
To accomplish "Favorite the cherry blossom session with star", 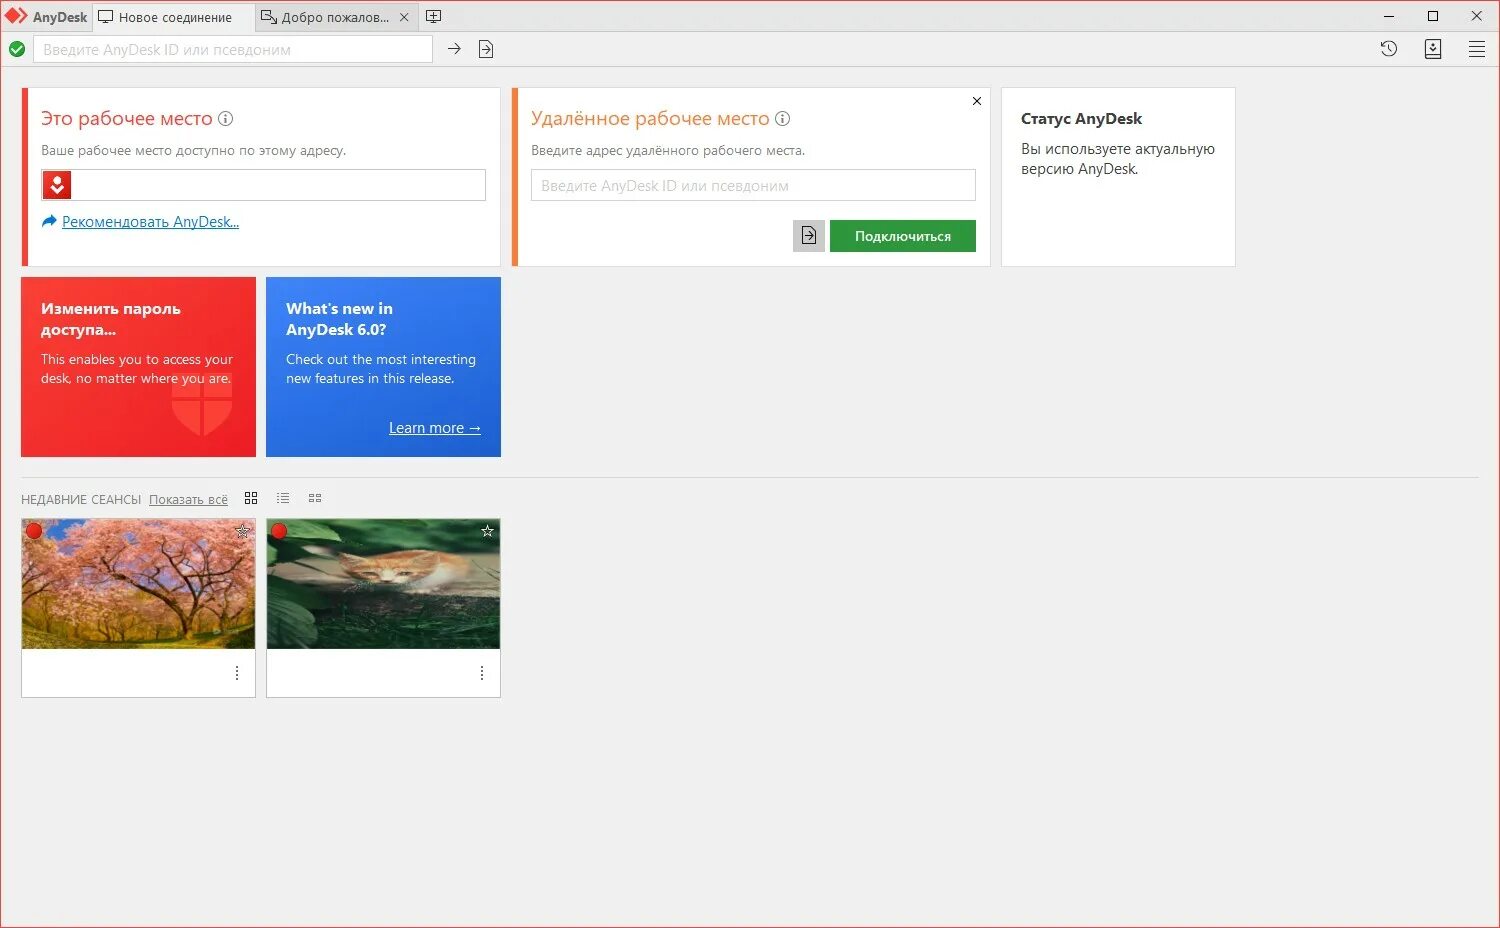I will pos(242,531).
